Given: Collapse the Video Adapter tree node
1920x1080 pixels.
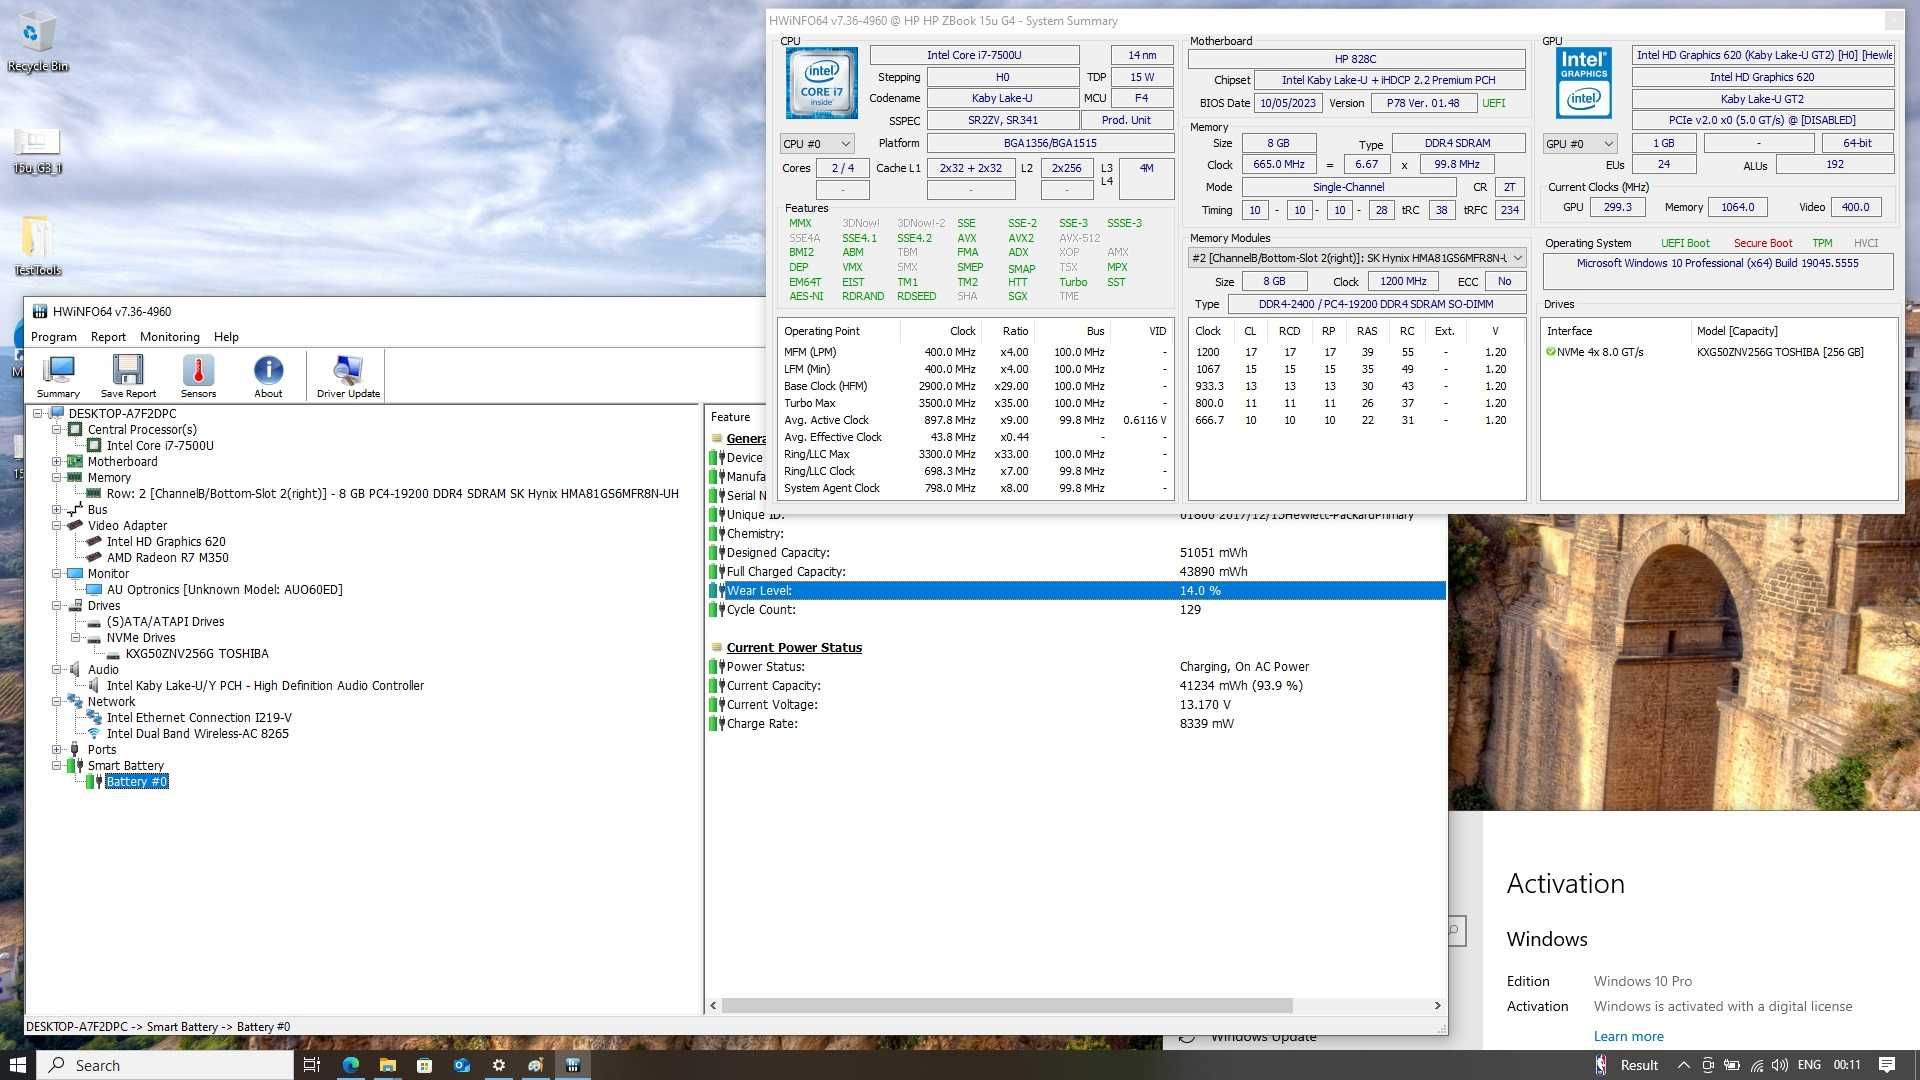Looking at the screenshot, I should pos(57,525).
